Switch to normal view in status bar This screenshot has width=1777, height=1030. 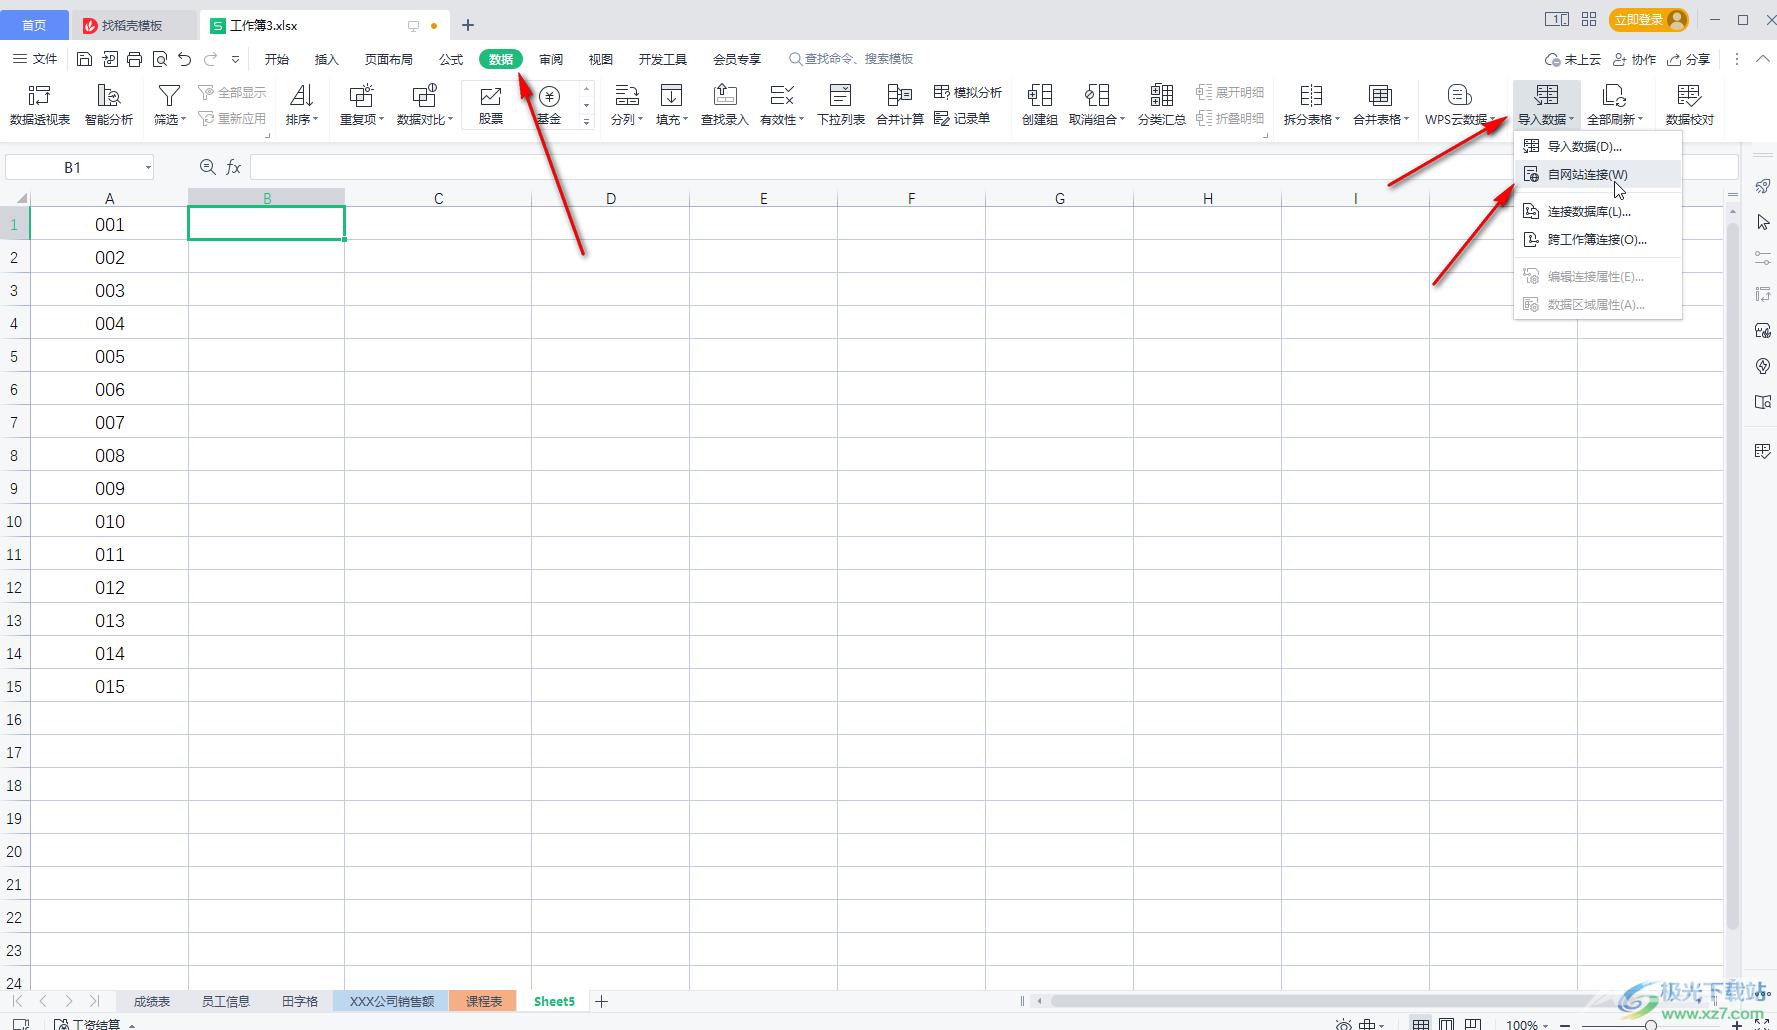(x=1420, y=1024)
